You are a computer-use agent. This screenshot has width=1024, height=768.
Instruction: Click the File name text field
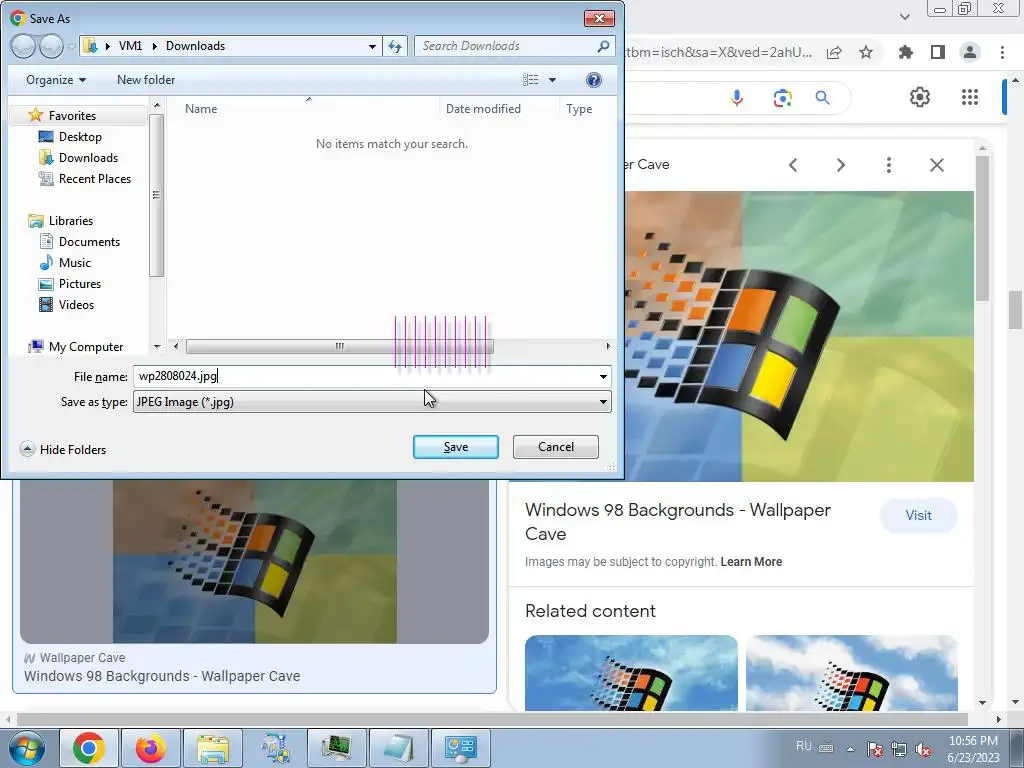coord(364,376)
